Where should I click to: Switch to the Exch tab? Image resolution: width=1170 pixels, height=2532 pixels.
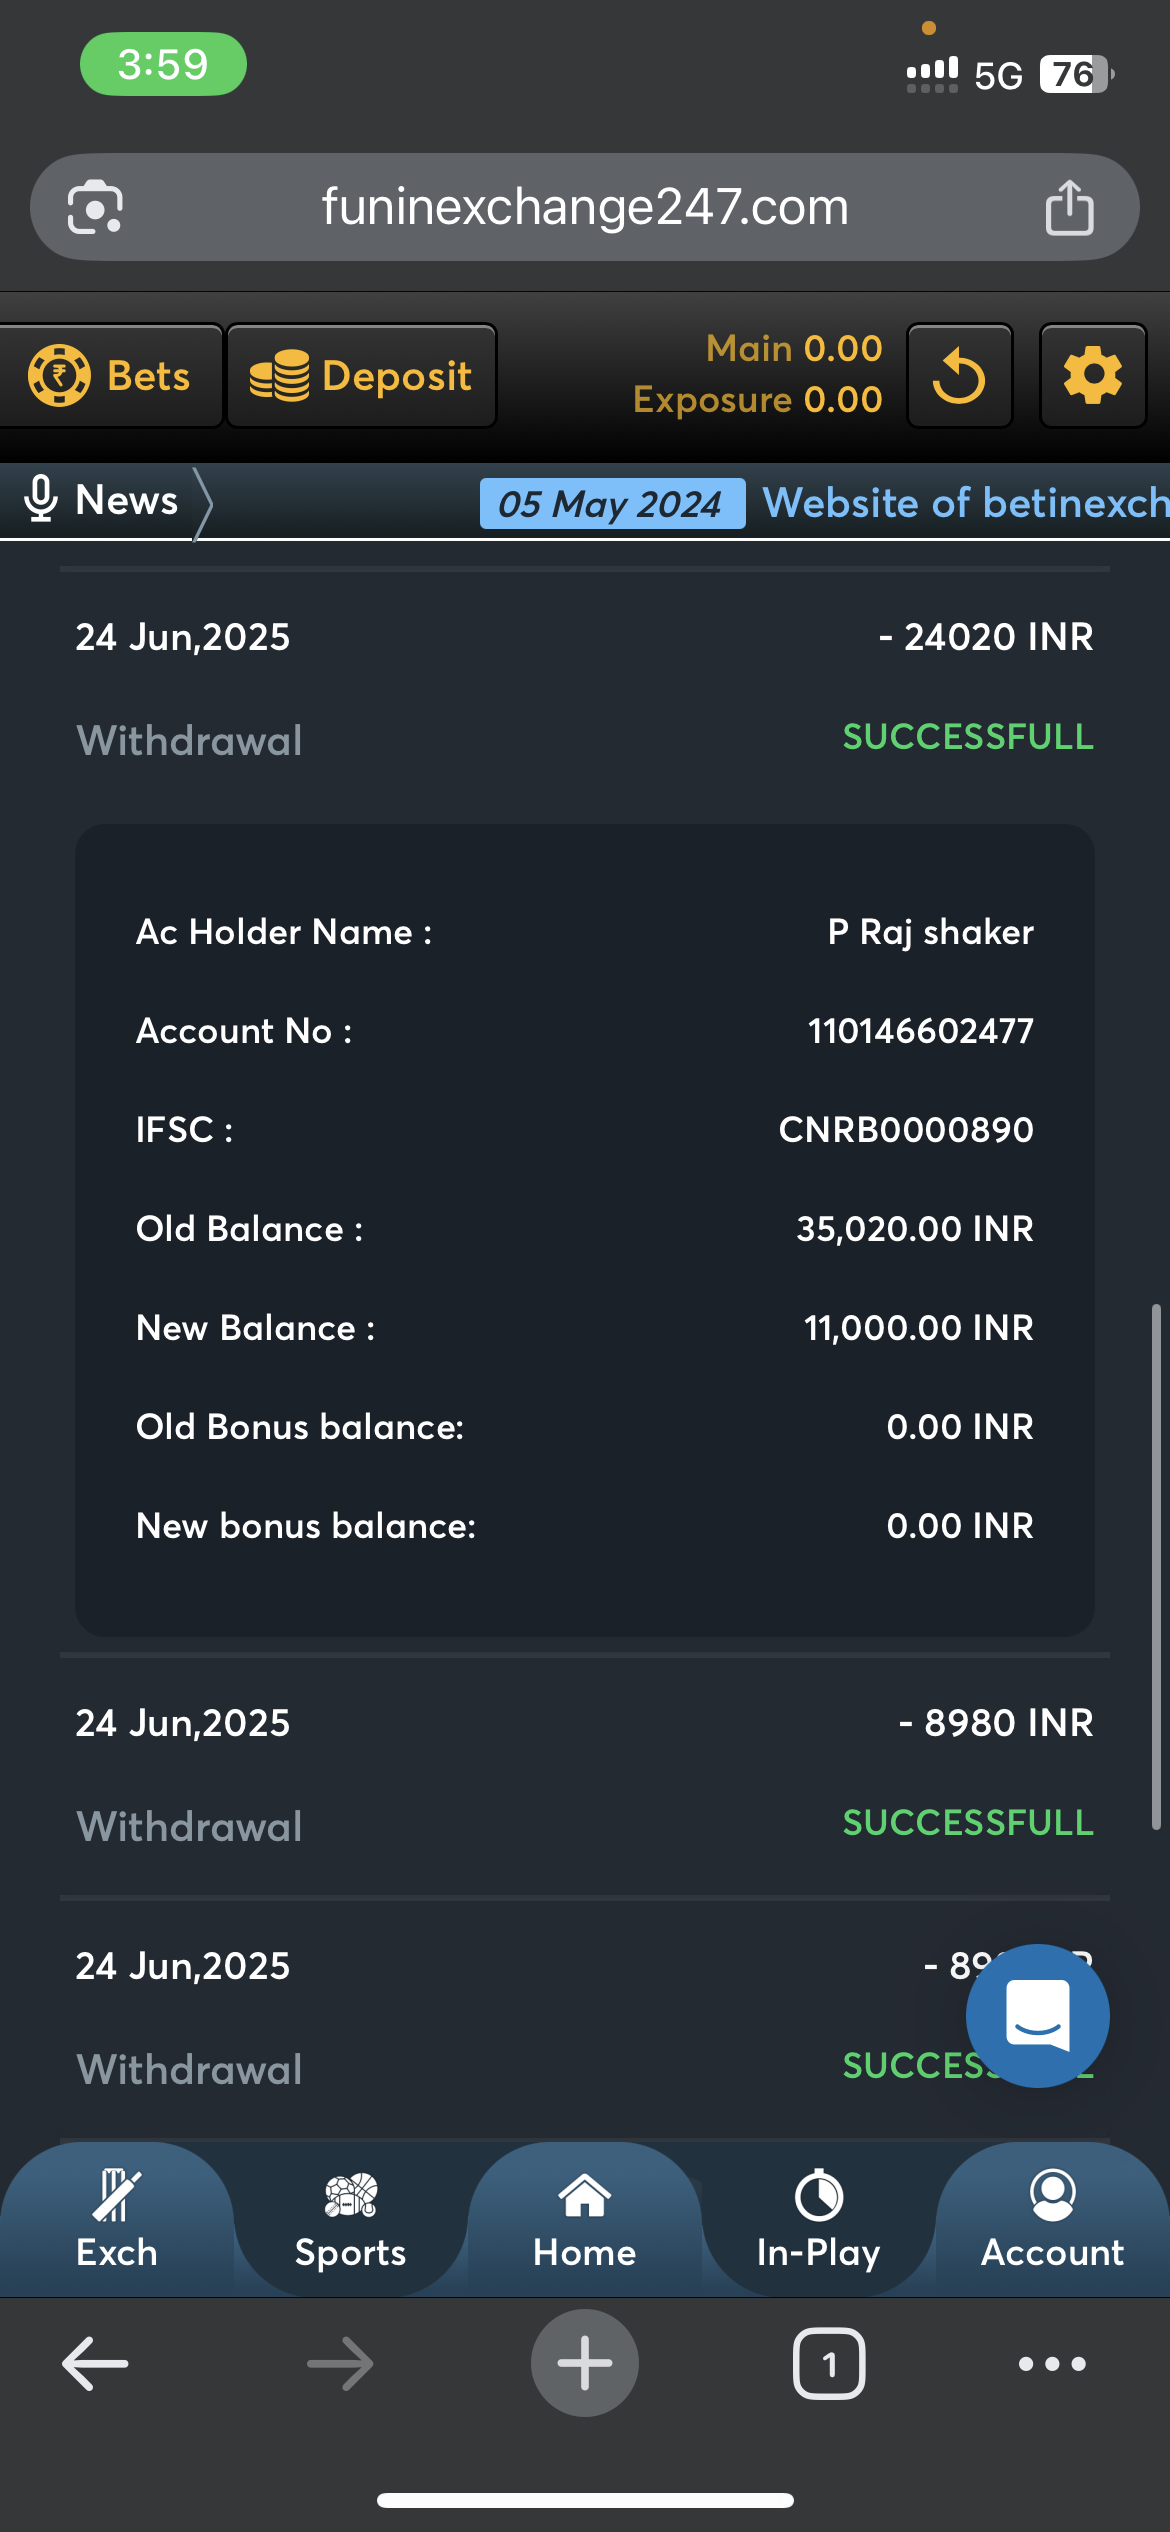(x=117, y=2218)
